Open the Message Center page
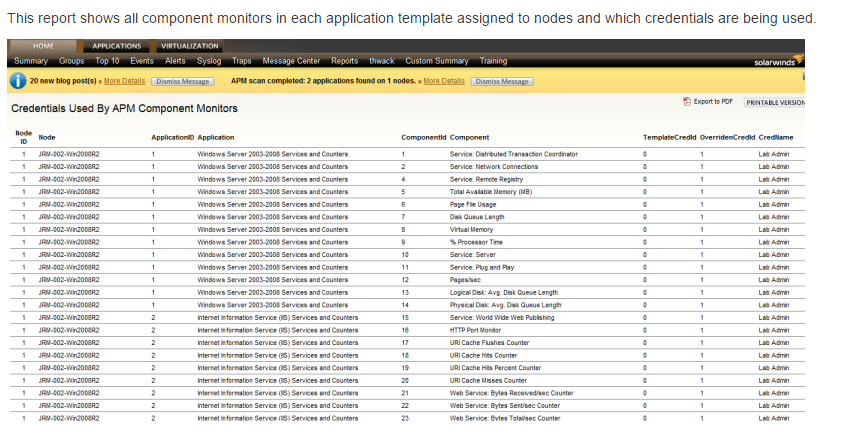852x439 pixels. 291,61
